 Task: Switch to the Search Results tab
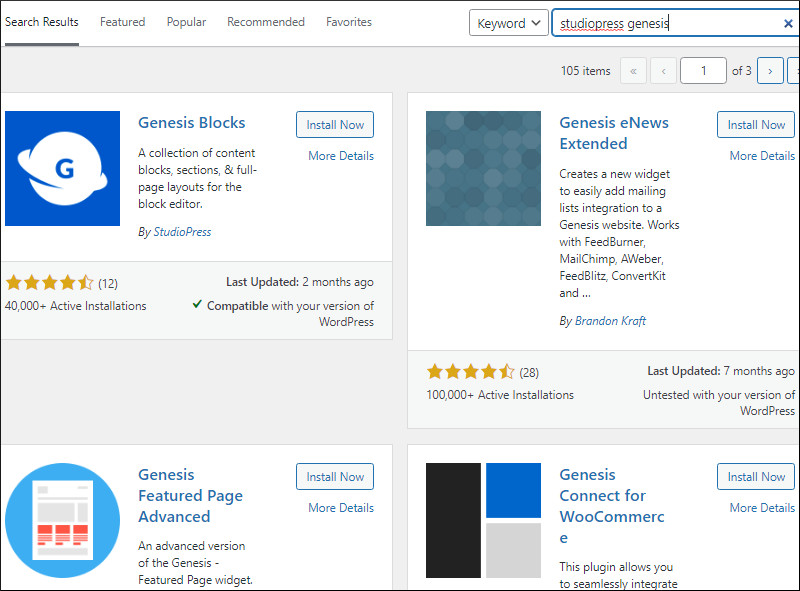point(42,22)
